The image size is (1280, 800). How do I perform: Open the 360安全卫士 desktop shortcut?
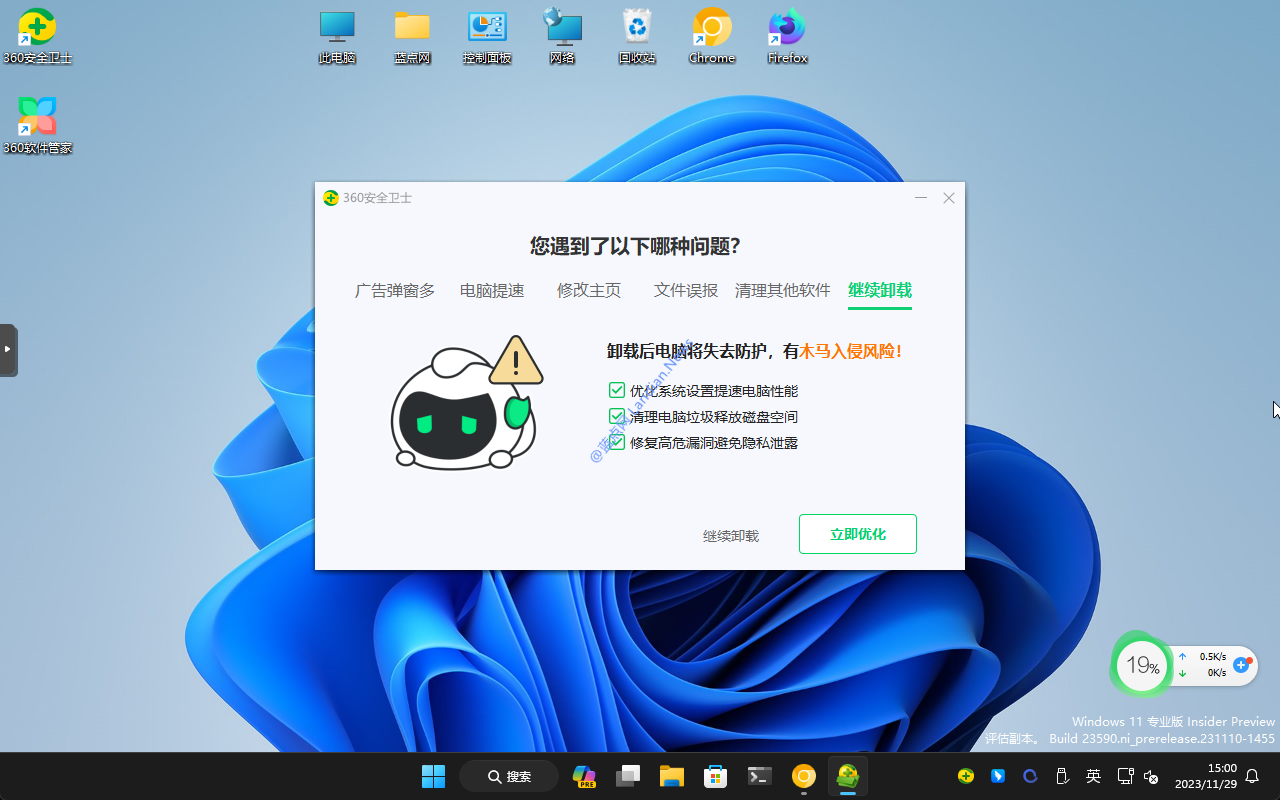[x=37, y=37]
